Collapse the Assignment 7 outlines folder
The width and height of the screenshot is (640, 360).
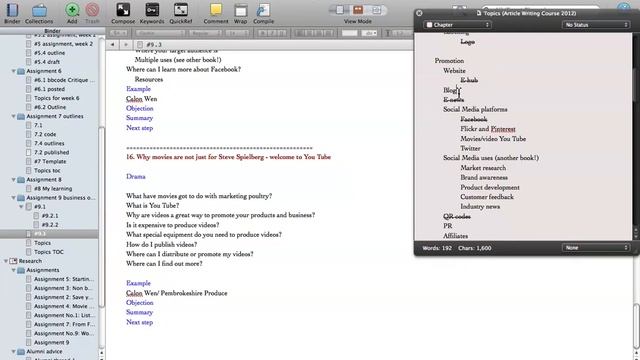tap(13, 116)
